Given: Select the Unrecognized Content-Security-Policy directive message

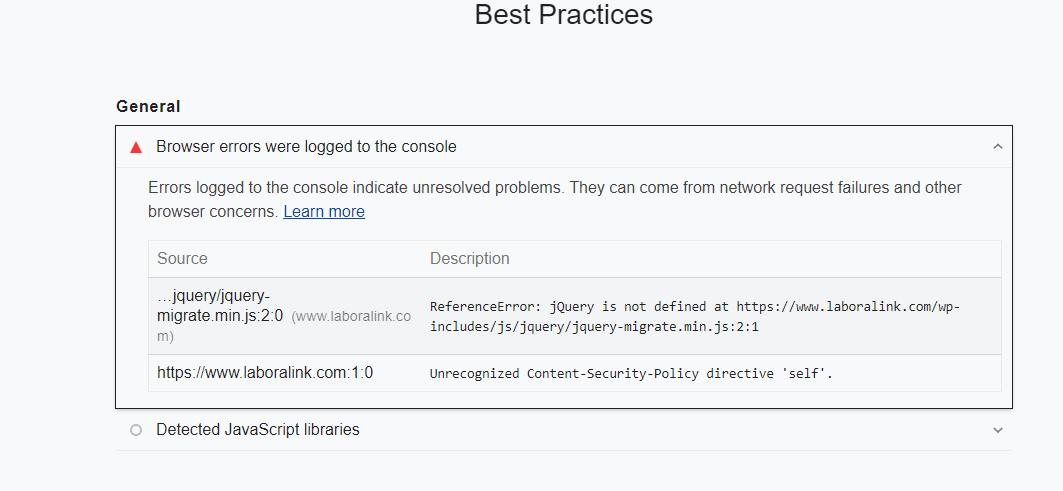Looking at the screenshot, I should tap(631, 374).
